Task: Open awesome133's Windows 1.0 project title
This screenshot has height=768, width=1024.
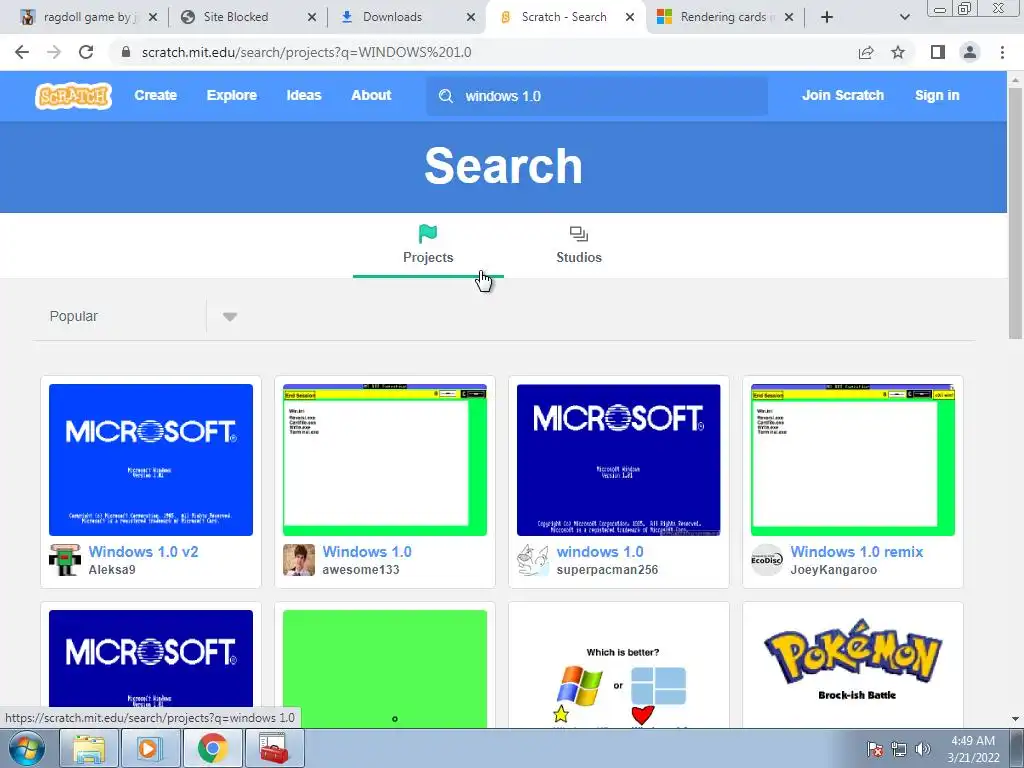Action: 367,552
